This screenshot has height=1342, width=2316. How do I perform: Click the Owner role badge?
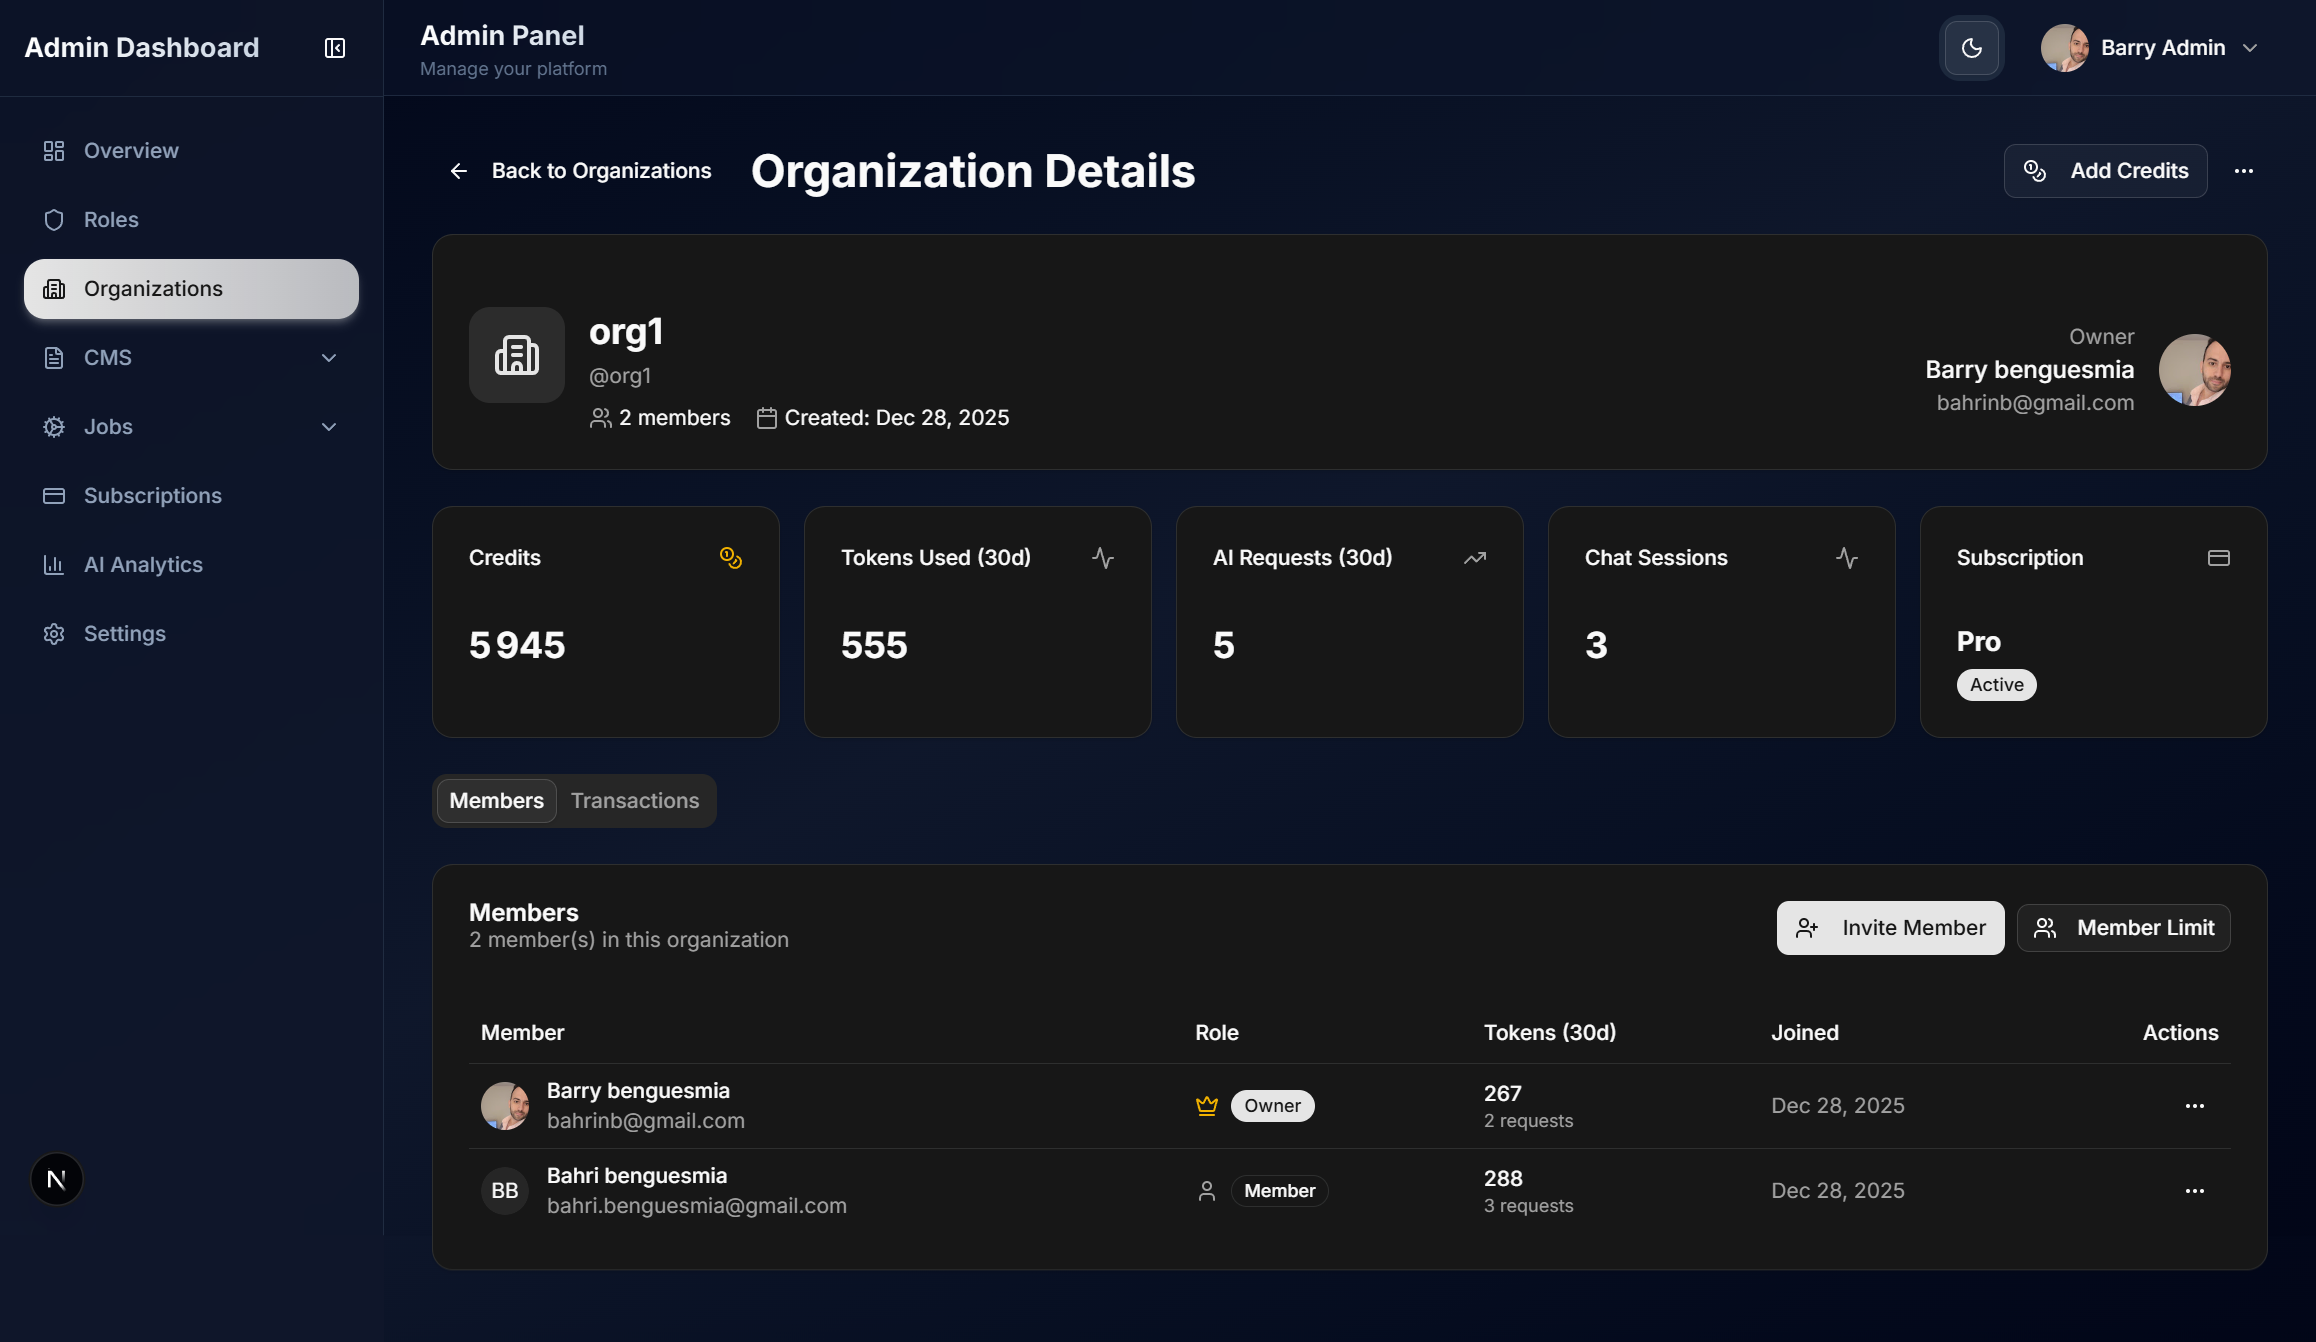tap(1272, 1106)
